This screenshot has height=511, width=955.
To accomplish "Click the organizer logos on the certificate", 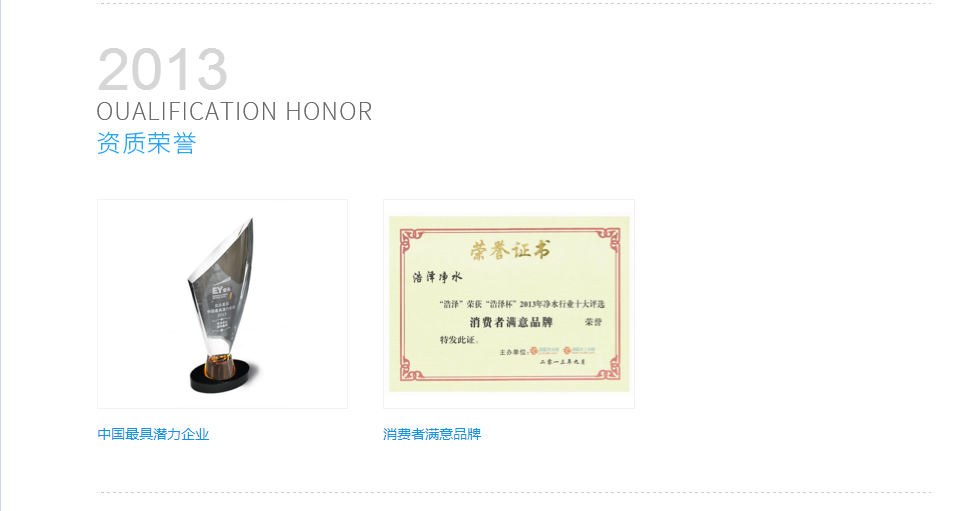I will [562, 350].
